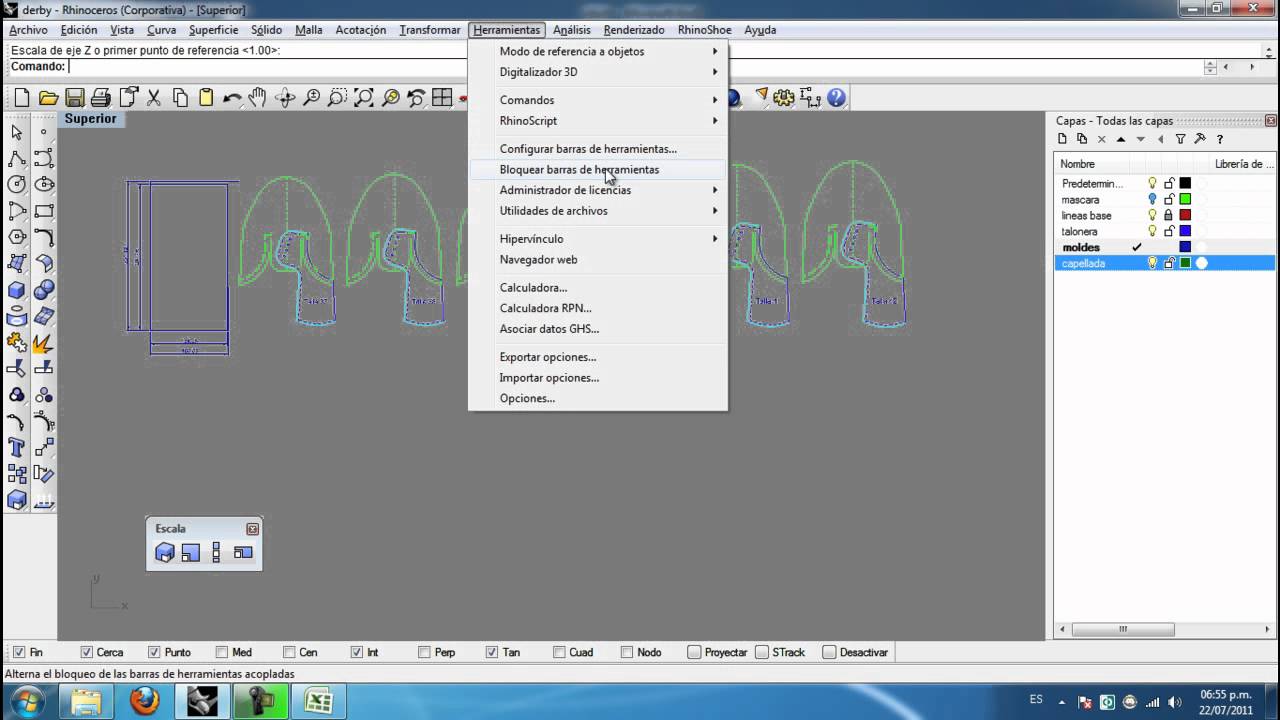
Task: Click the mascara layer green color swatch
Action: [1185, 199]
